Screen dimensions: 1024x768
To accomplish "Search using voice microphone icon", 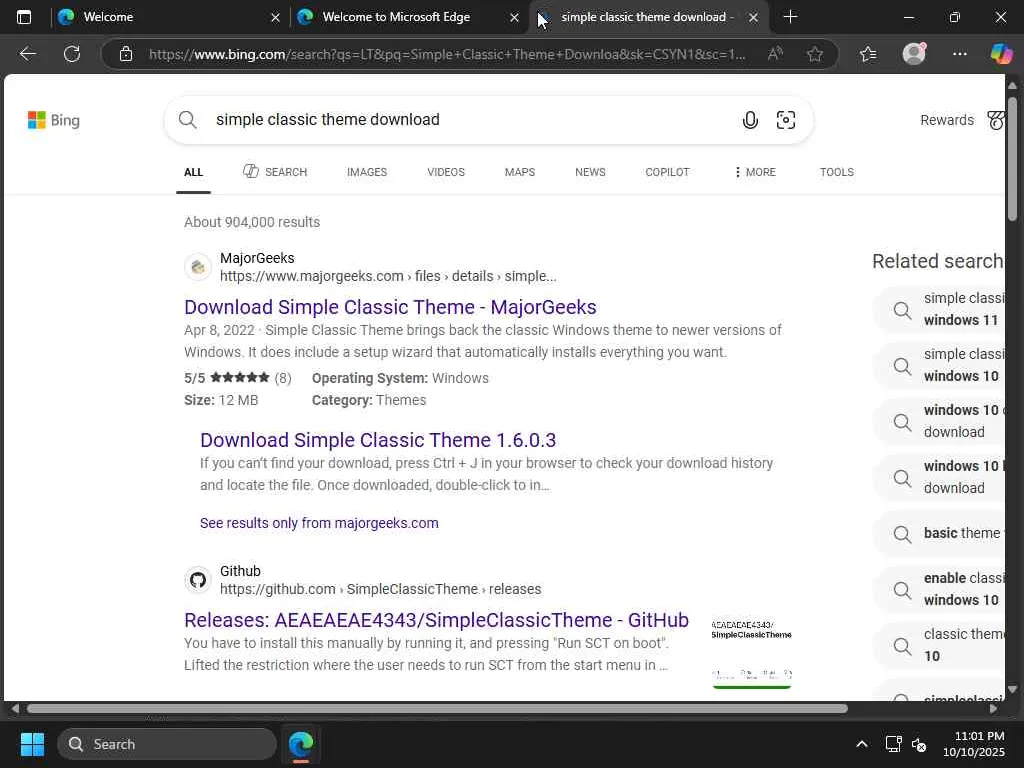I will [750, 120].
